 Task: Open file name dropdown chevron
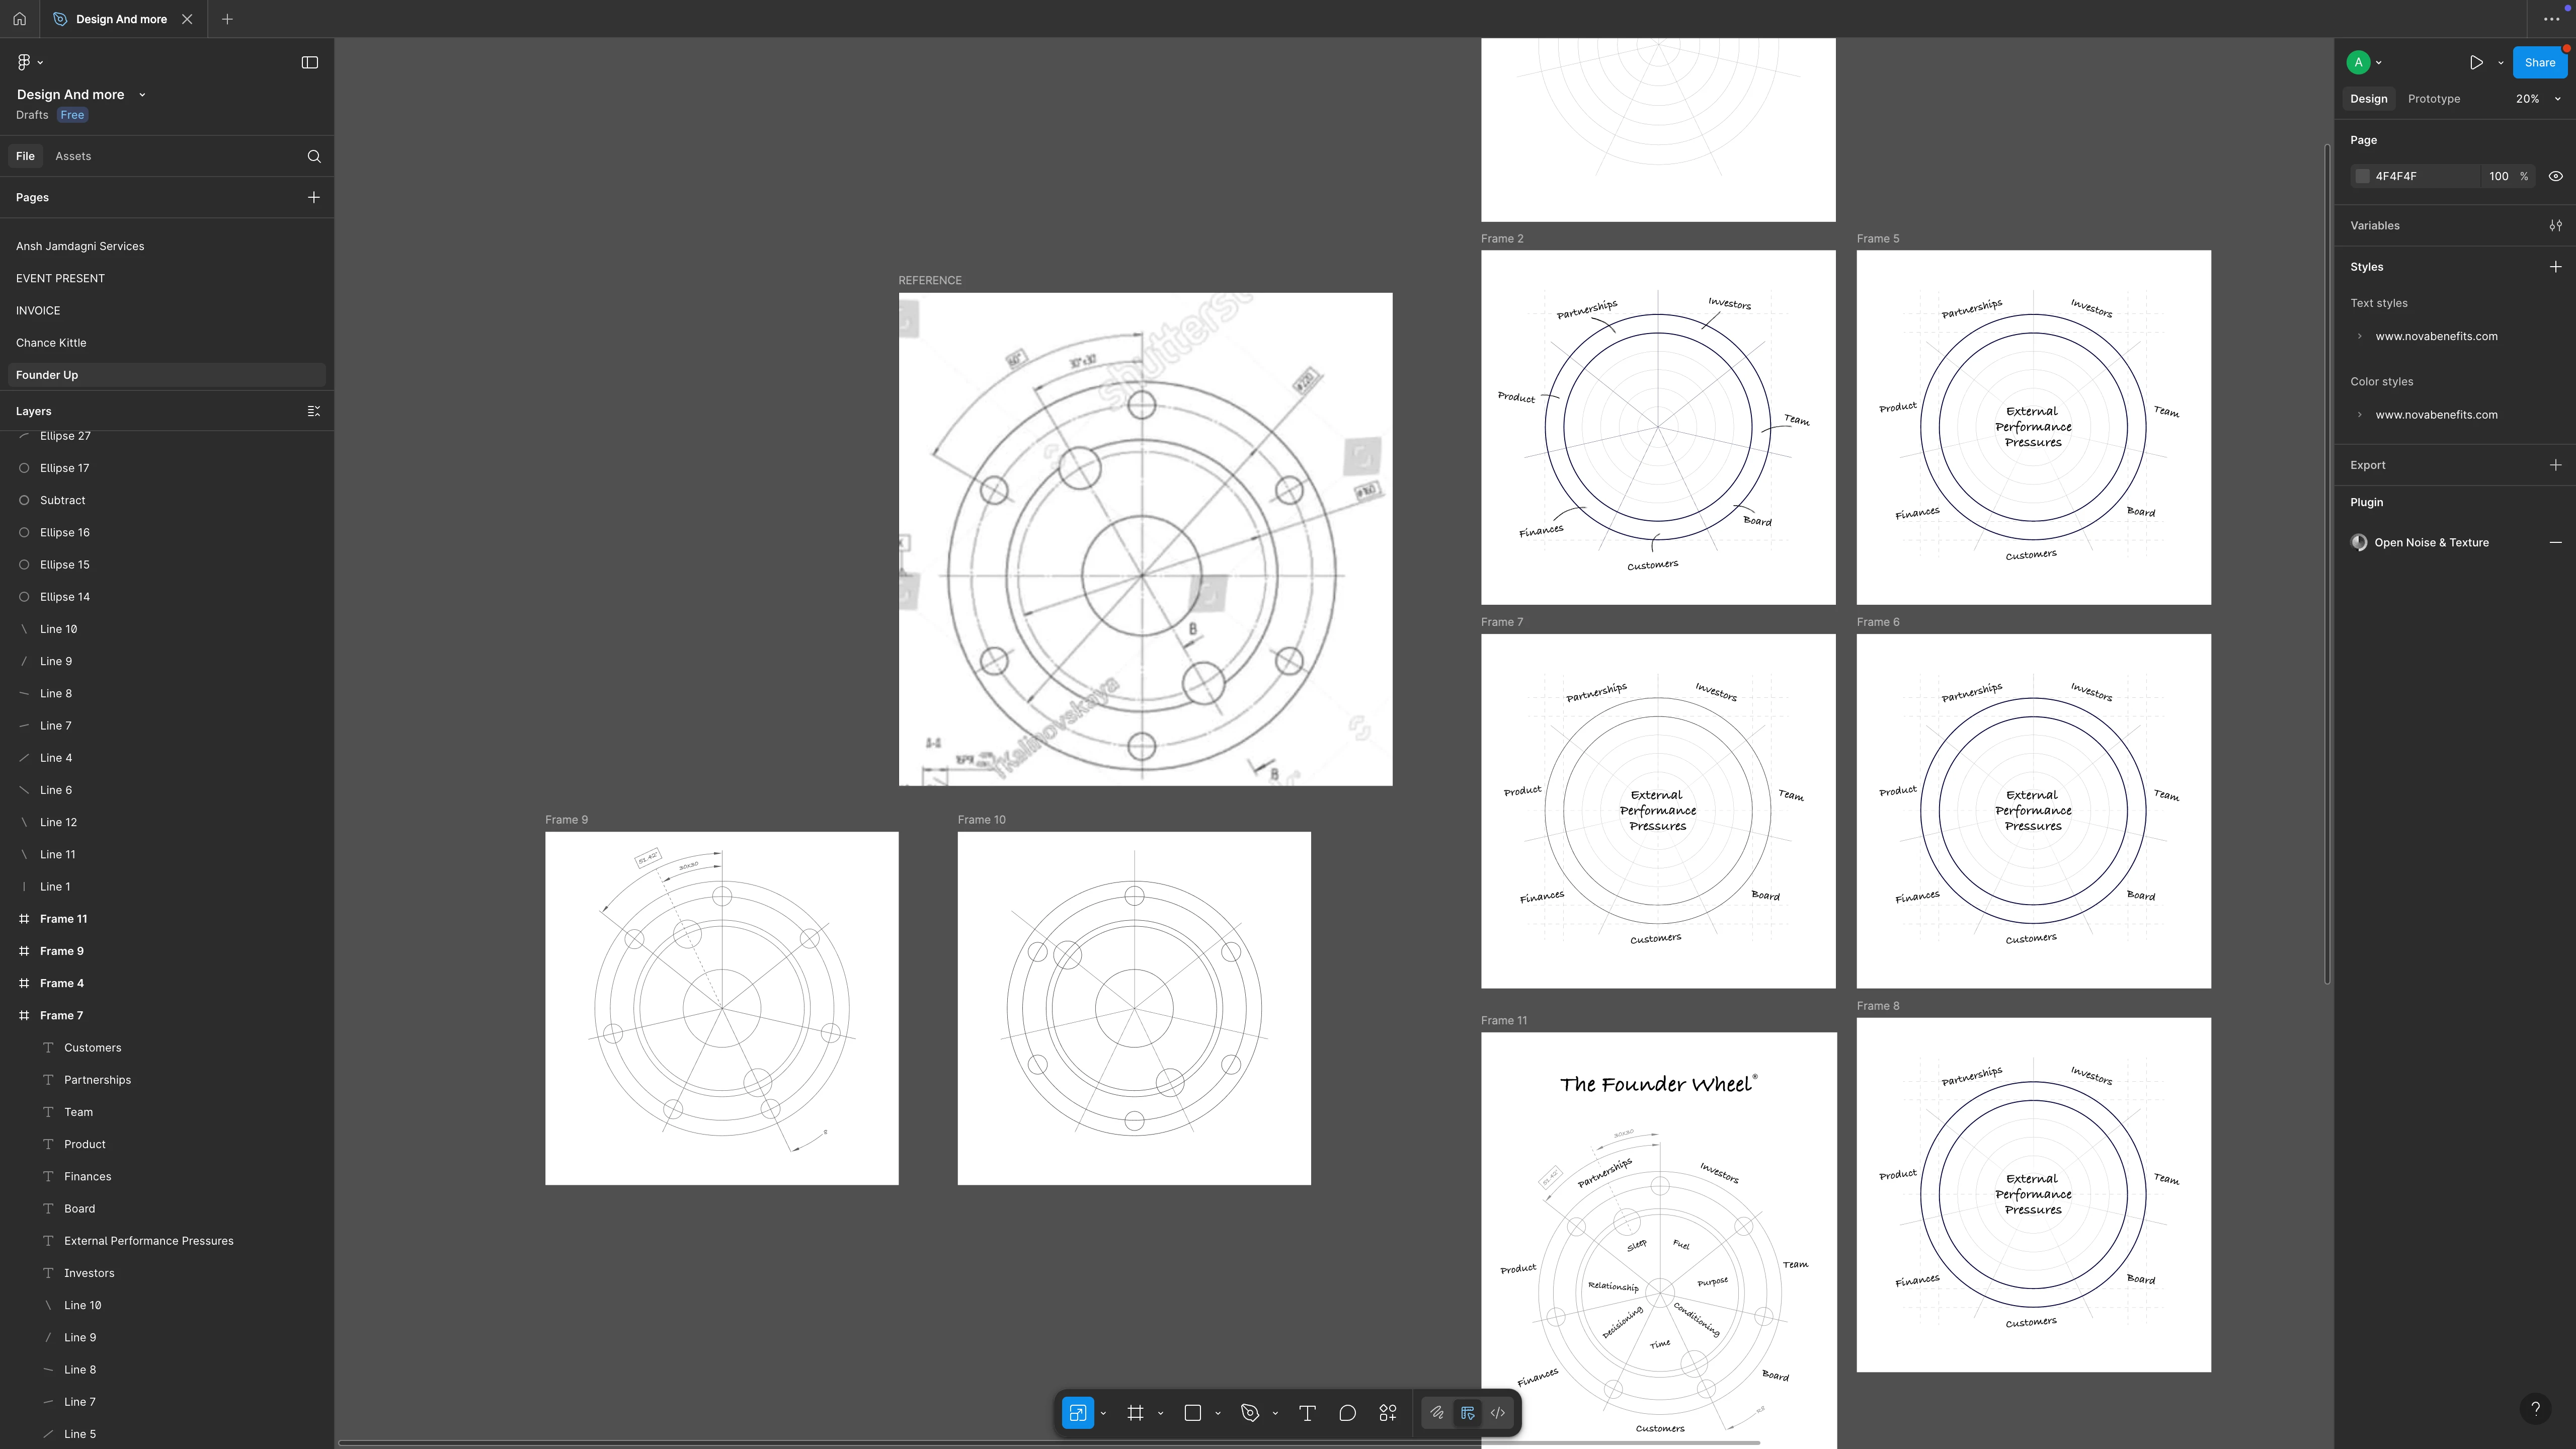click(142, 95)
